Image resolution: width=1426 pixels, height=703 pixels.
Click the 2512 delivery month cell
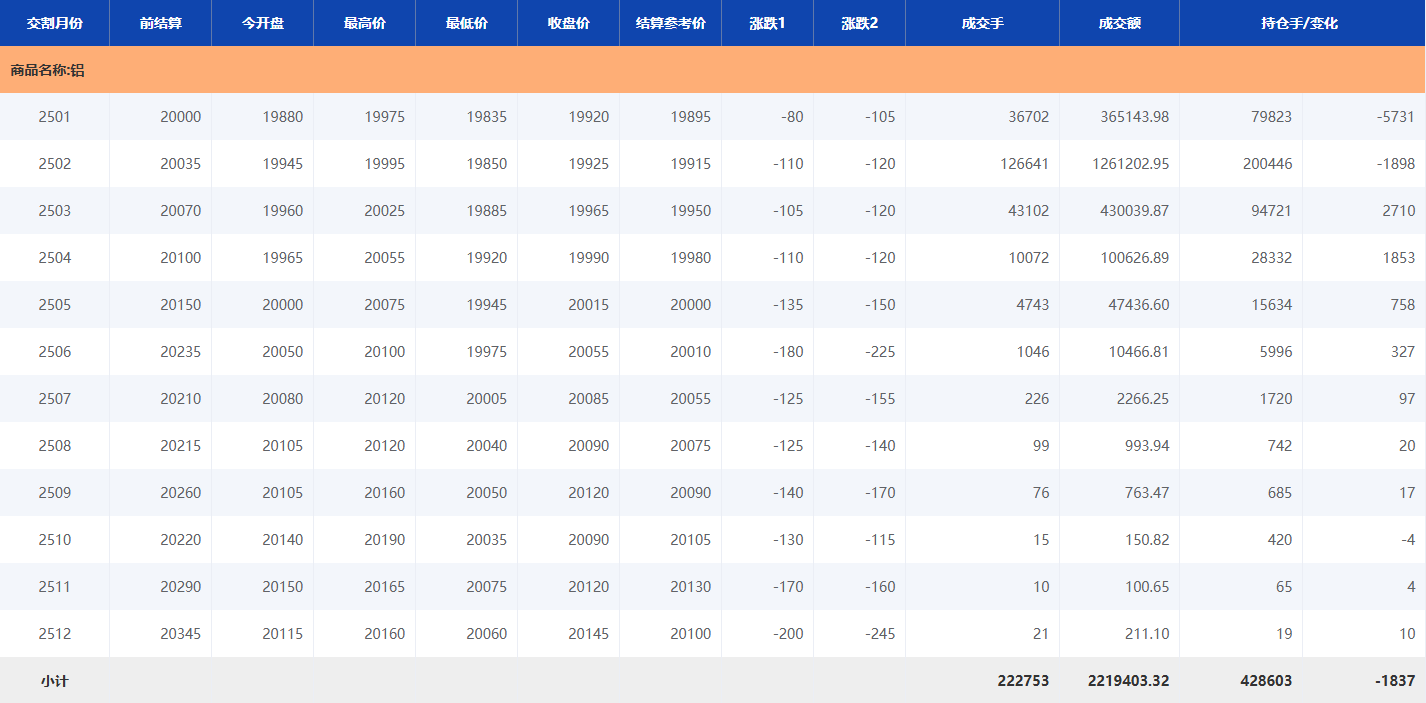click(54, 634)
